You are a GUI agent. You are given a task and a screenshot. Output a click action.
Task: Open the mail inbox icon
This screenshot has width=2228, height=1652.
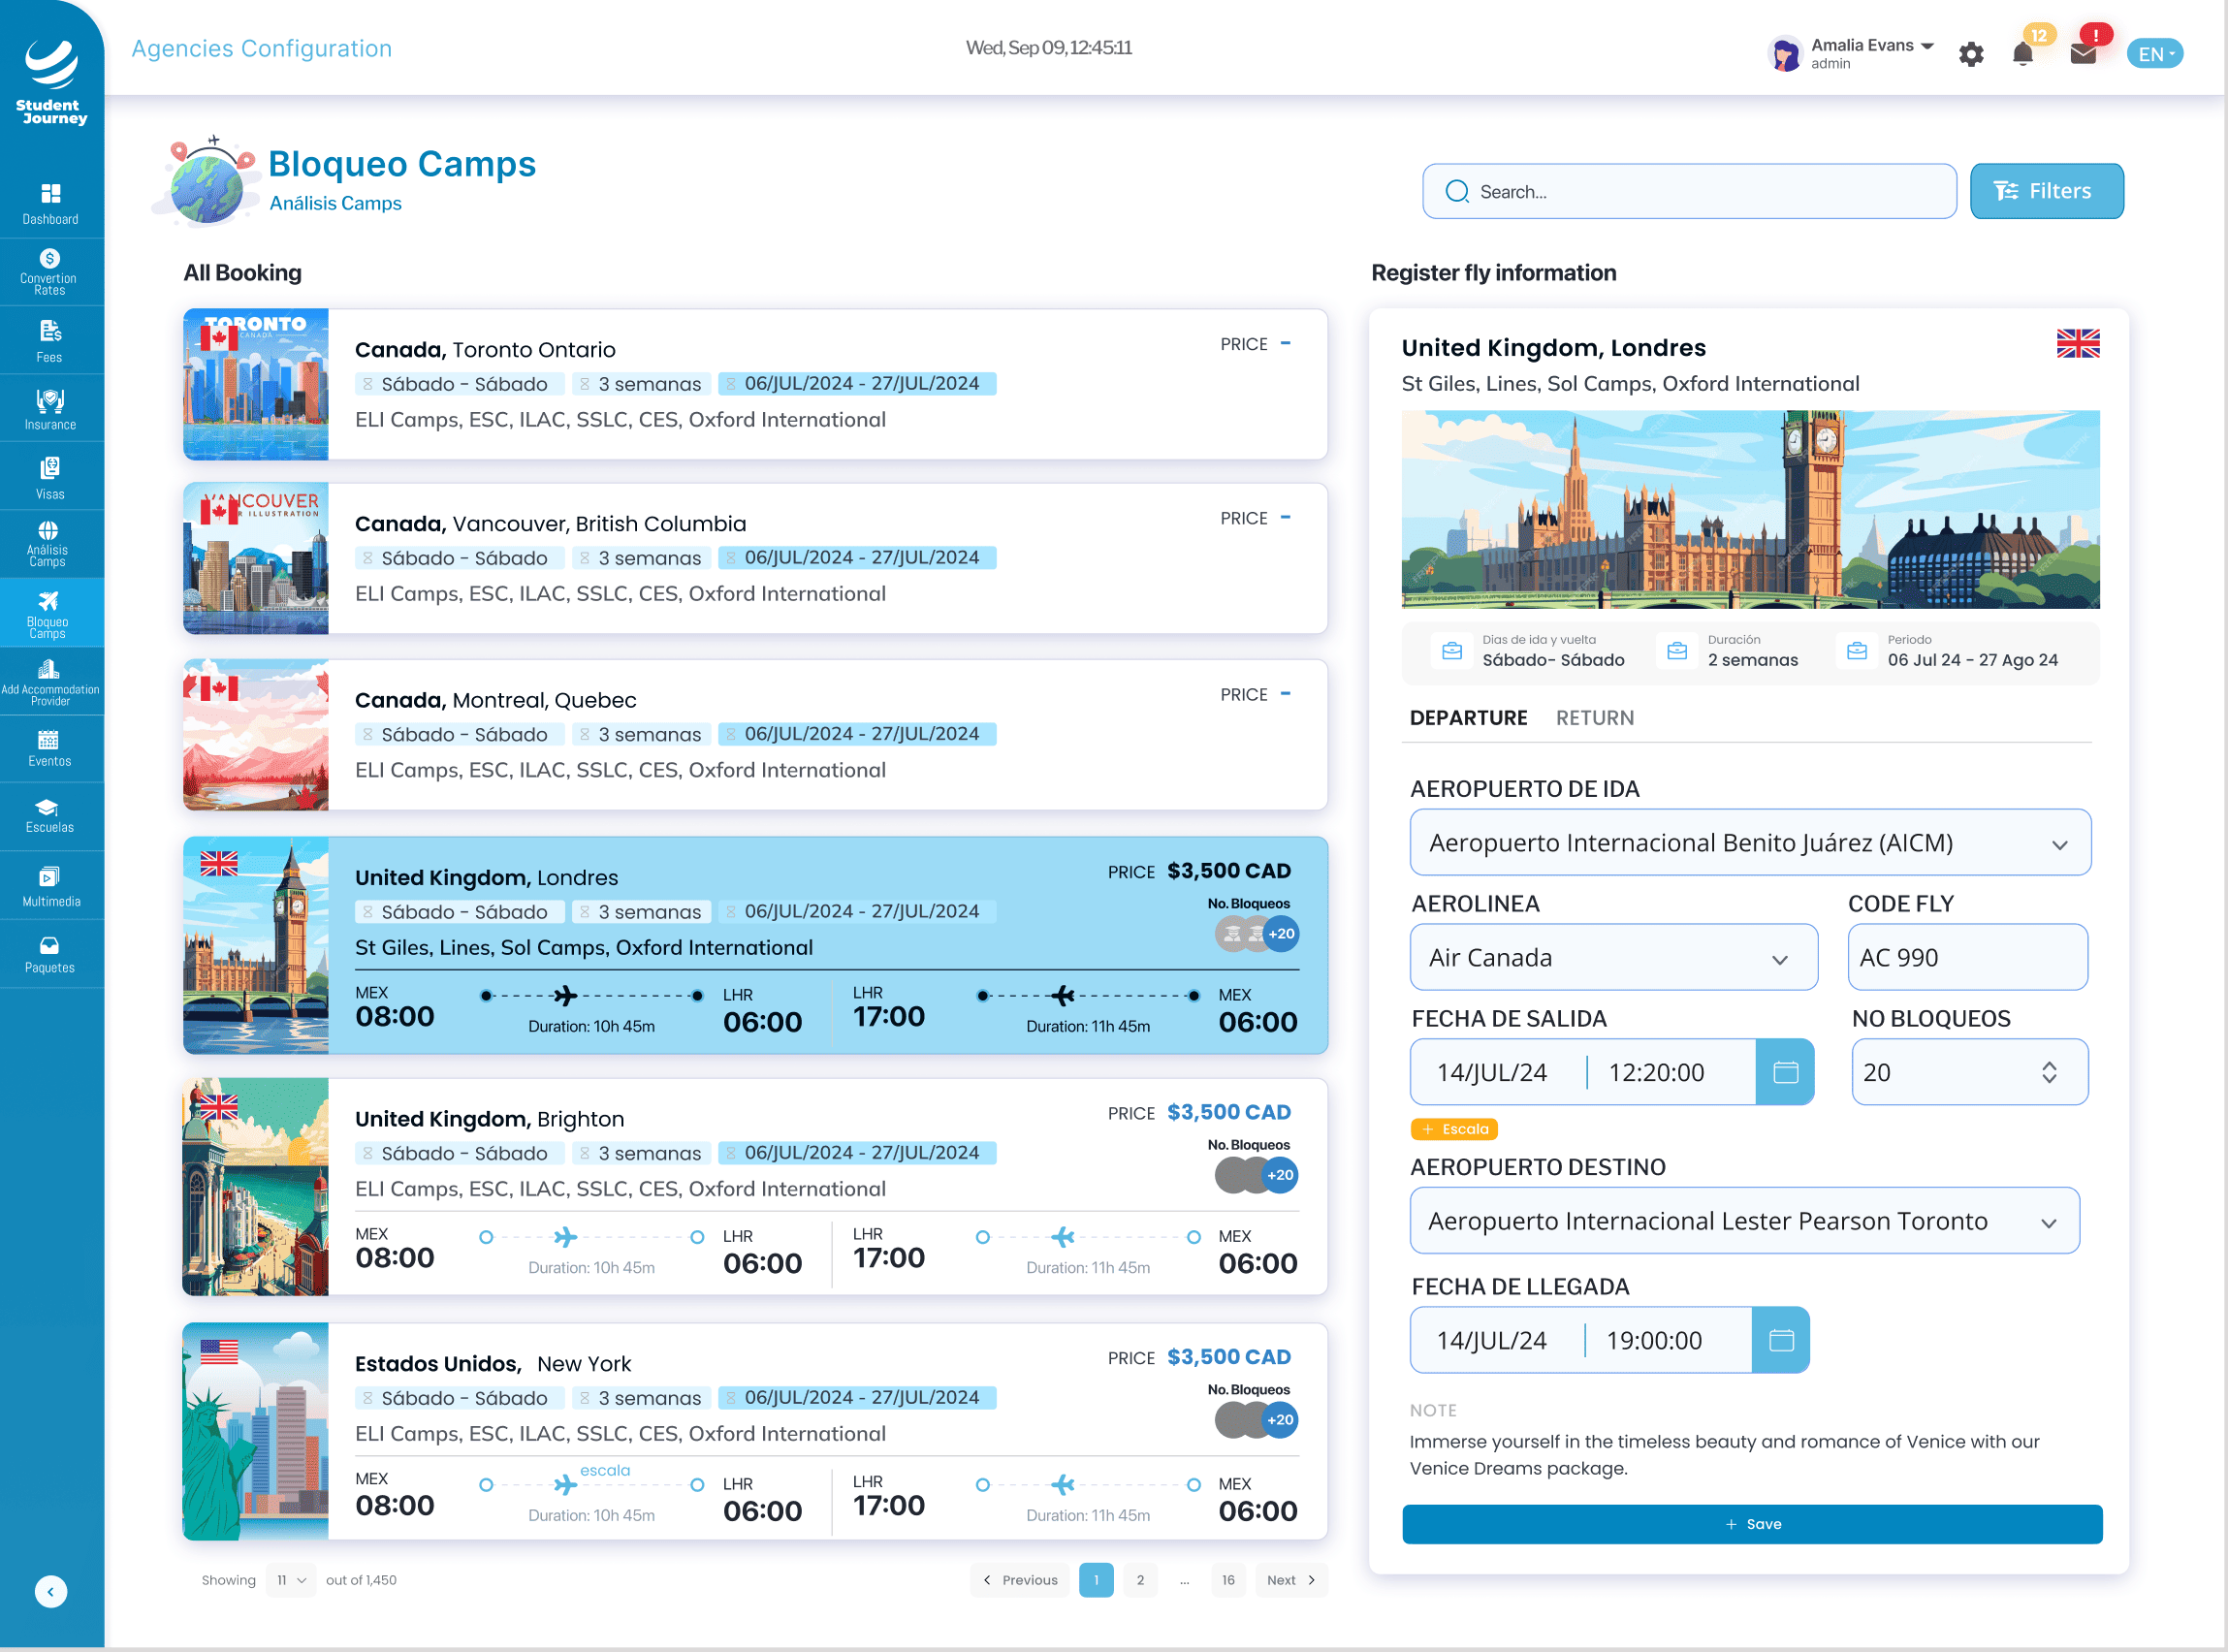(x=2083, y=54)
